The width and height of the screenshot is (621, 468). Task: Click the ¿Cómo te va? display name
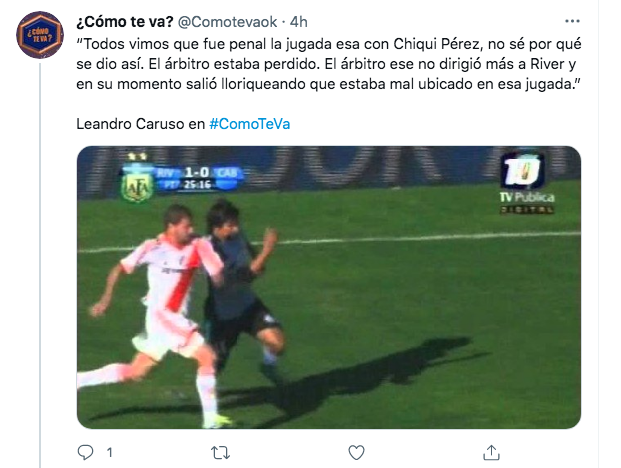coord(125,22)
